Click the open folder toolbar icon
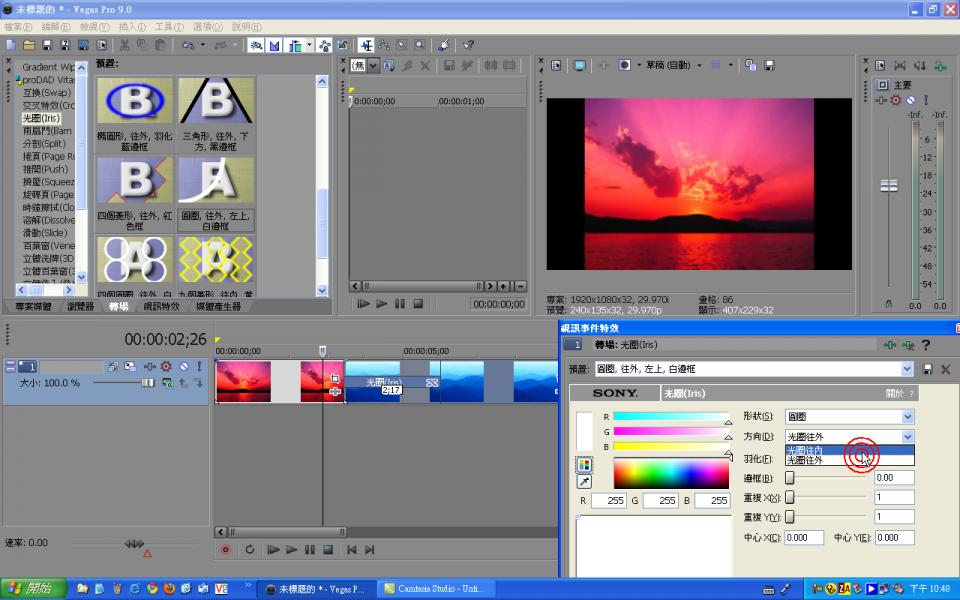The image size is (960, 600). point(29,45)
